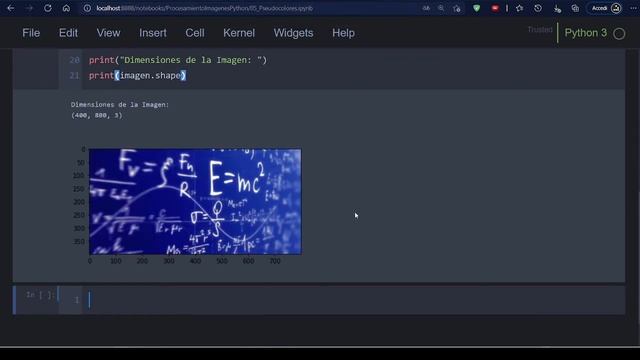The height and width of the screenshot is (360, 640).
Task: Click code line print(imagen.shape)
Action: (137, 76)
